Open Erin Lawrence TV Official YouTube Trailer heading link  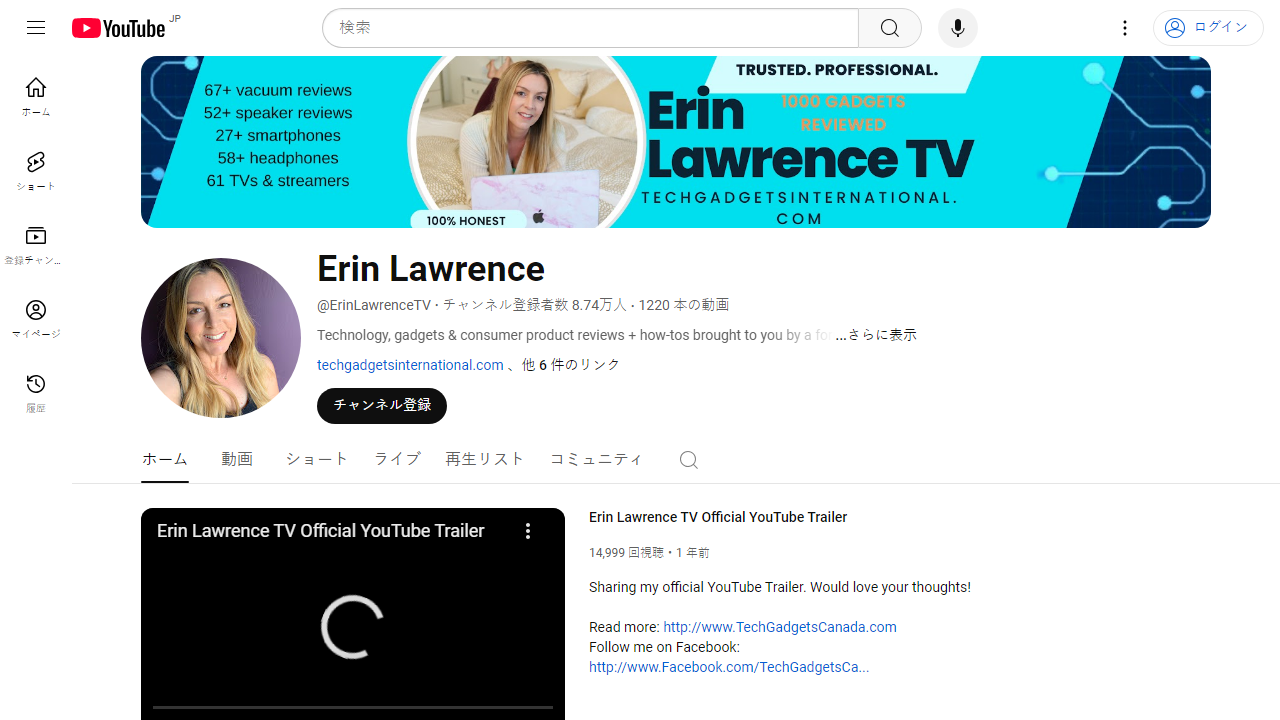click(718, 517)
